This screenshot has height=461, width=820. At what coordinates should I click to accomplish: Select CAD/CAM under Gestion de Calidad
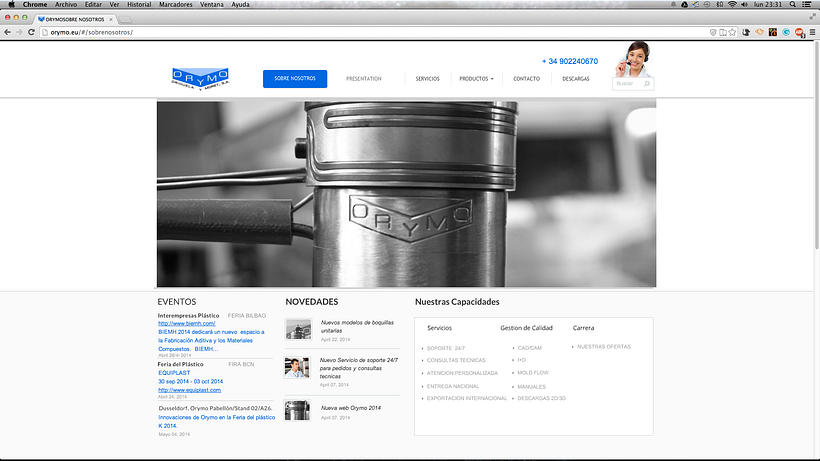coord(529,348)
